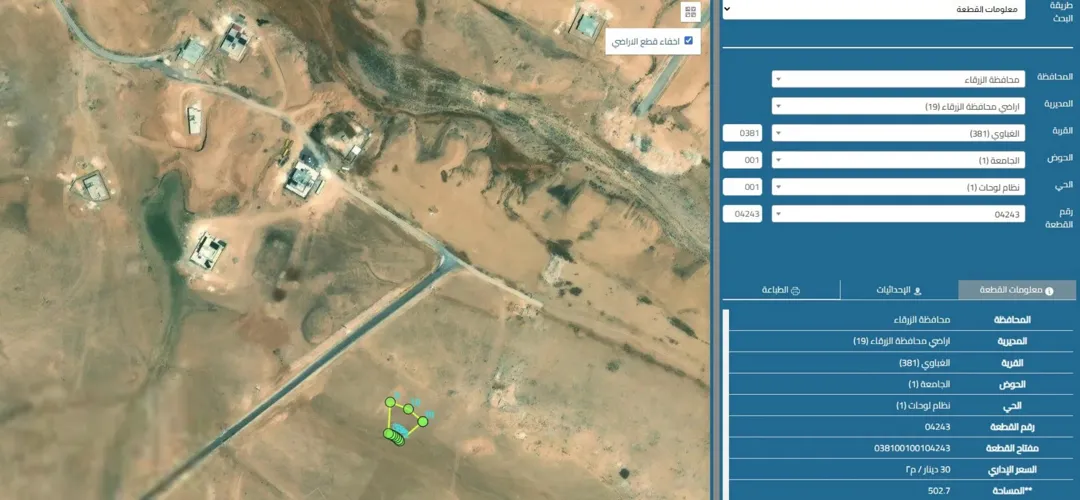
Task: Switch to the الإحداثيات tab
Action: 899,290
